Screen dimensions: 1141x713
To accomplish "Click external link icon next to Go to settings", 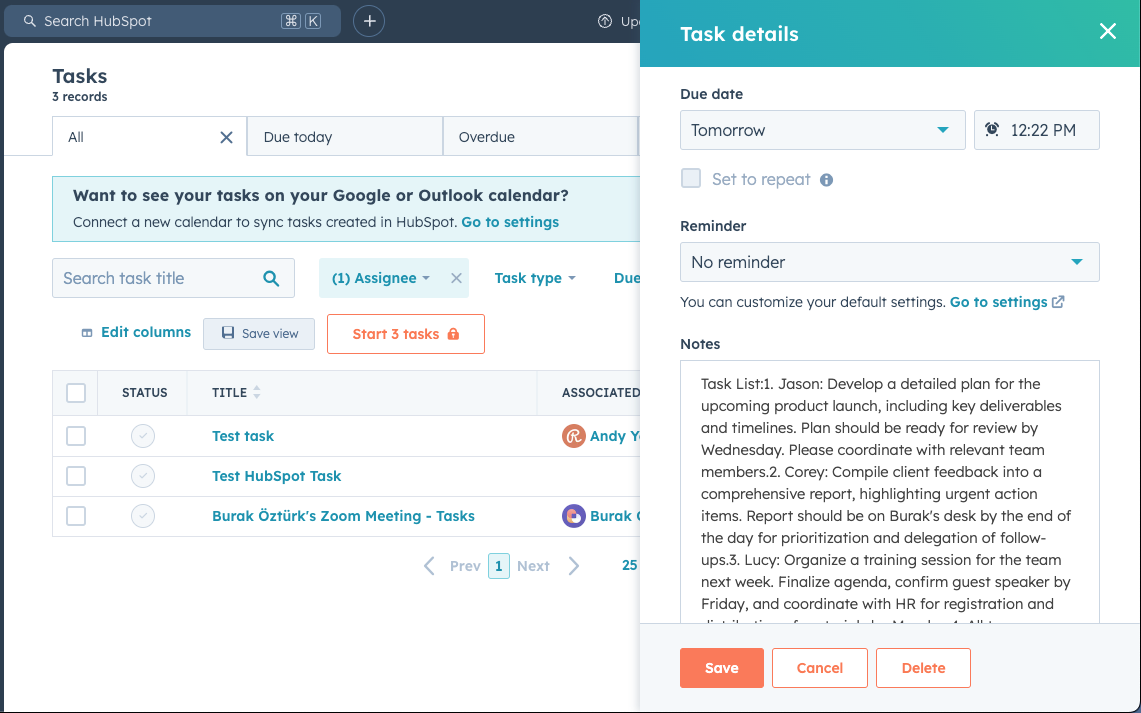I will [1058, 301].
